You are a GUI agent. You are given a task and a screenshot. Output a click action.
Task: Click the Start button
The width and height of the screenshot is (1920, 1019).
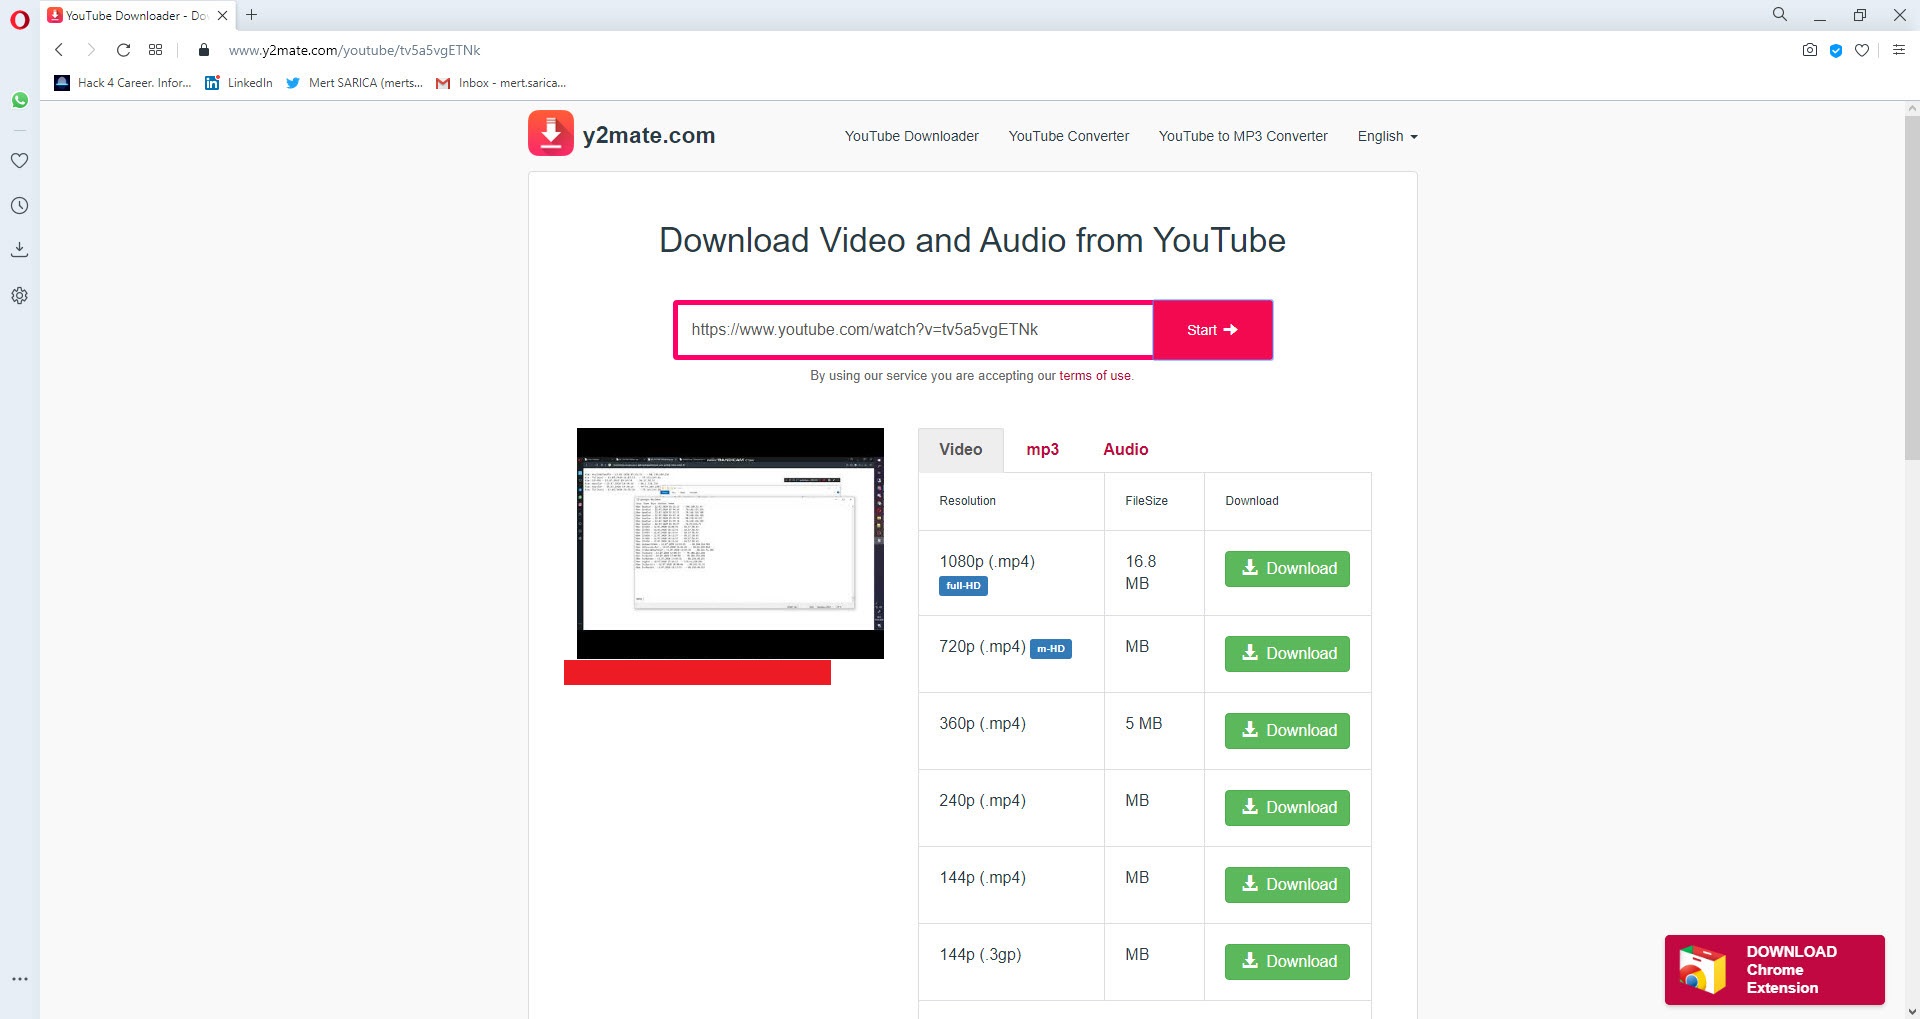1212,330
